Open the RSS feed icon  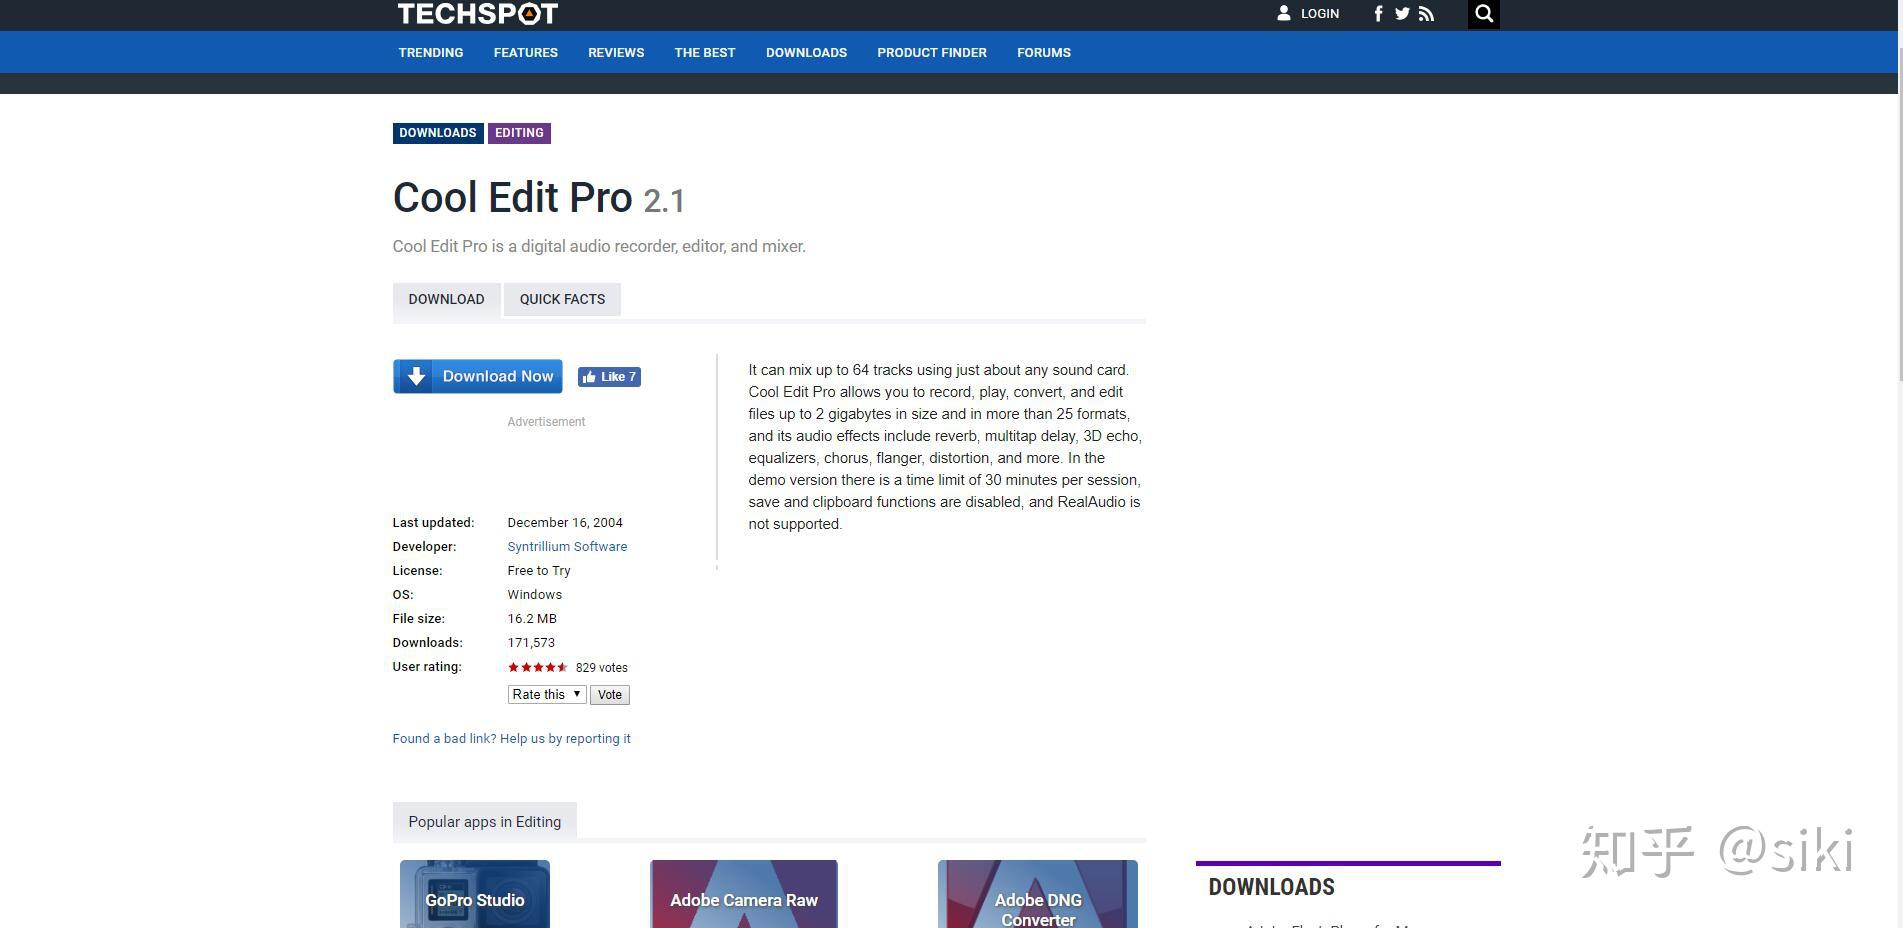(x=1426, y=14)
